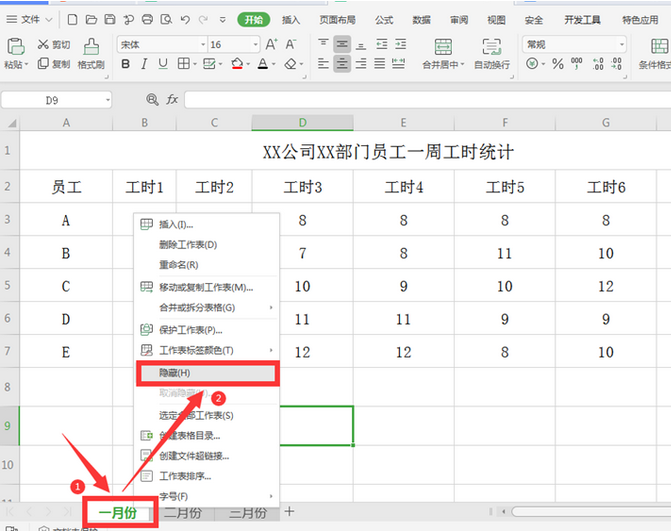Click the zoom magnifier beside fx
Viewport: 671px width, 532px height.
click(x=152, y=100)
